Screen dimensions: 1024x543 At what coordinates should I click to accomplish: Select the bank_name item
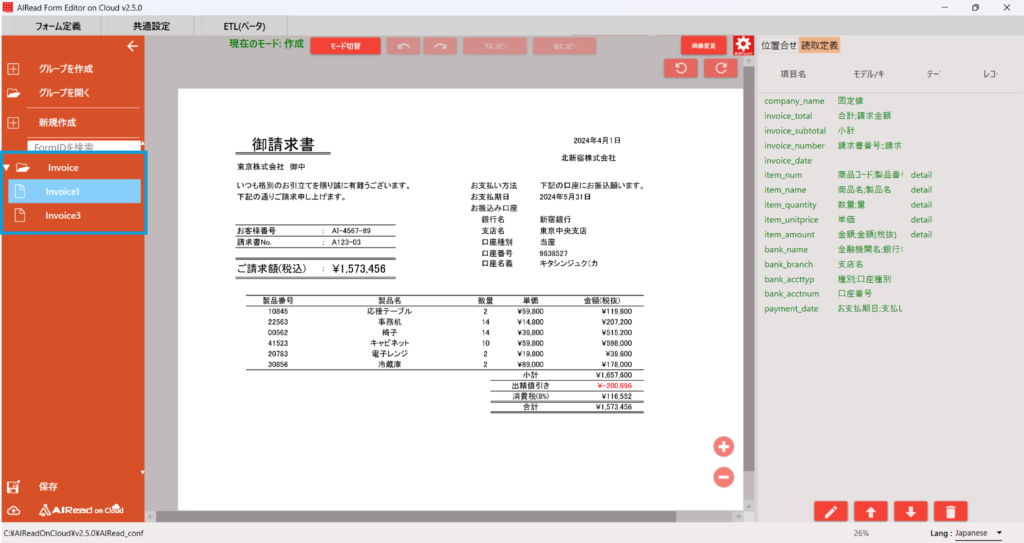click(x=786, y=250)
